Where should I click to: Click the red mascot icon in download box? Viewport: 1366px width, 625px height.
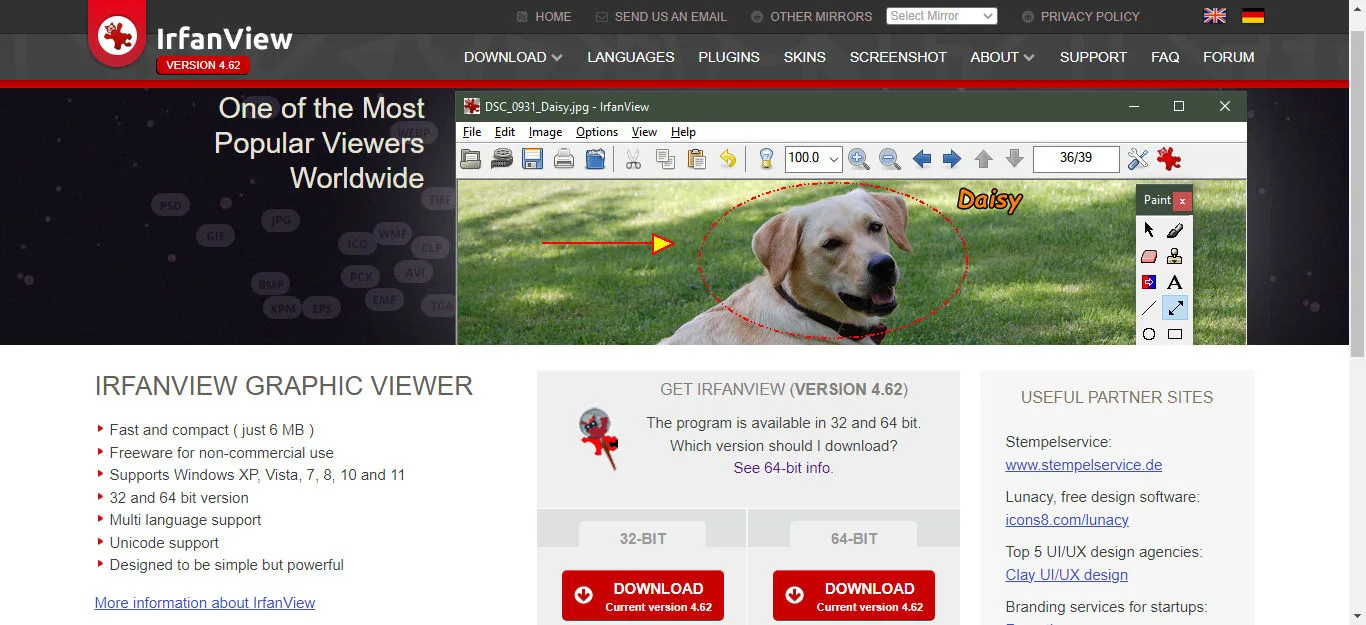[x=598, y=438]
